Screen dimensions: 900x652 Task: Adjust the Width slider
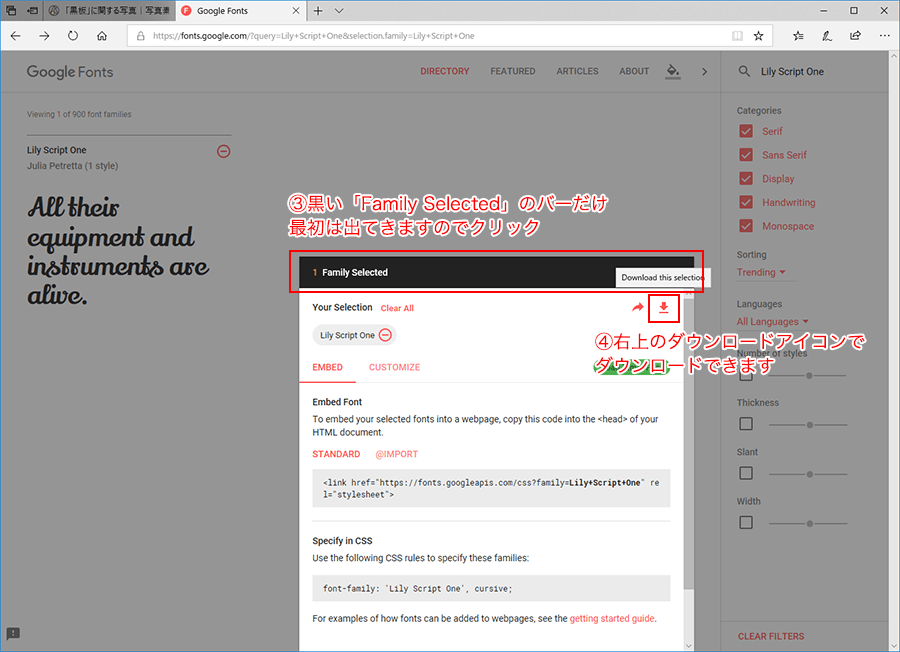pos(808,524)
